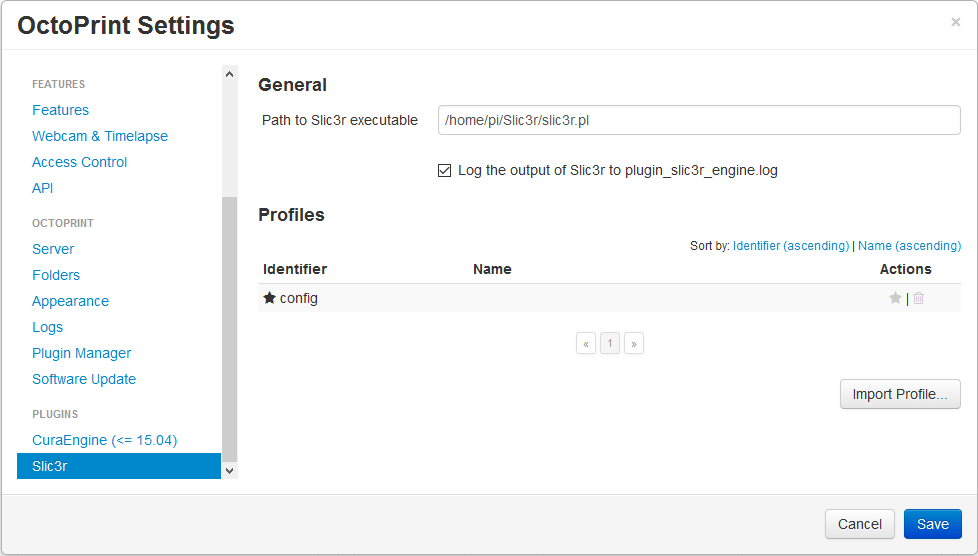Go to next page of profiles
Viewport: 978px width, 556px height.
point(634,343)
